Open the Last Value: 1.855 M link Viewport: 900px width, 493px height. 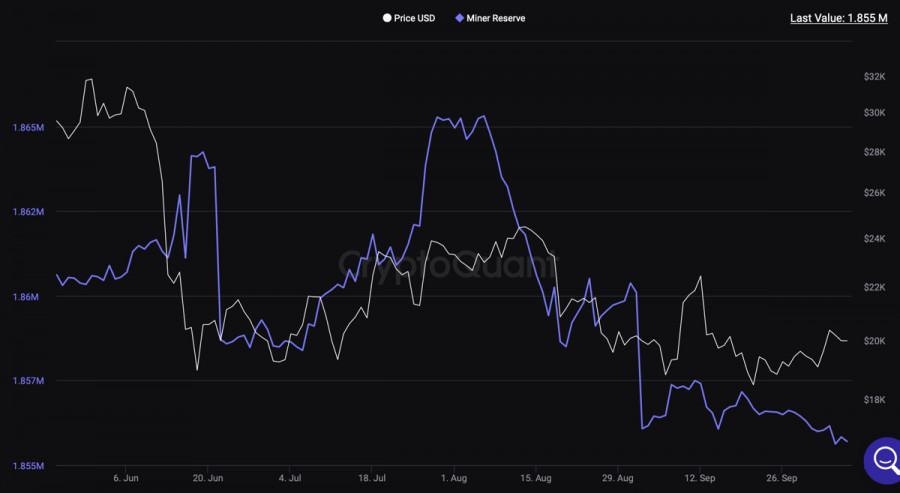tap(838, 18)
